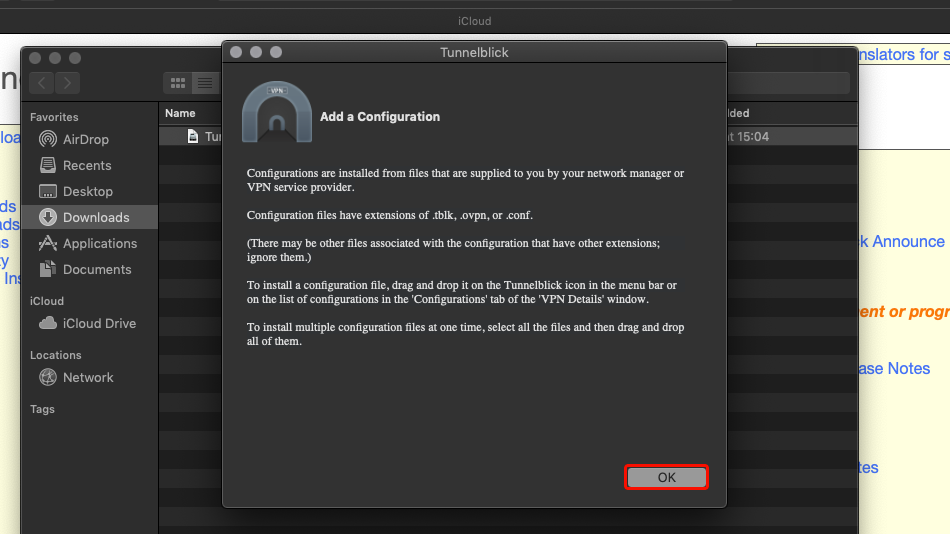Screen dimensions: 950x534
Task: Open Applications from the Finder sidebar
Action: coord(99,243)
